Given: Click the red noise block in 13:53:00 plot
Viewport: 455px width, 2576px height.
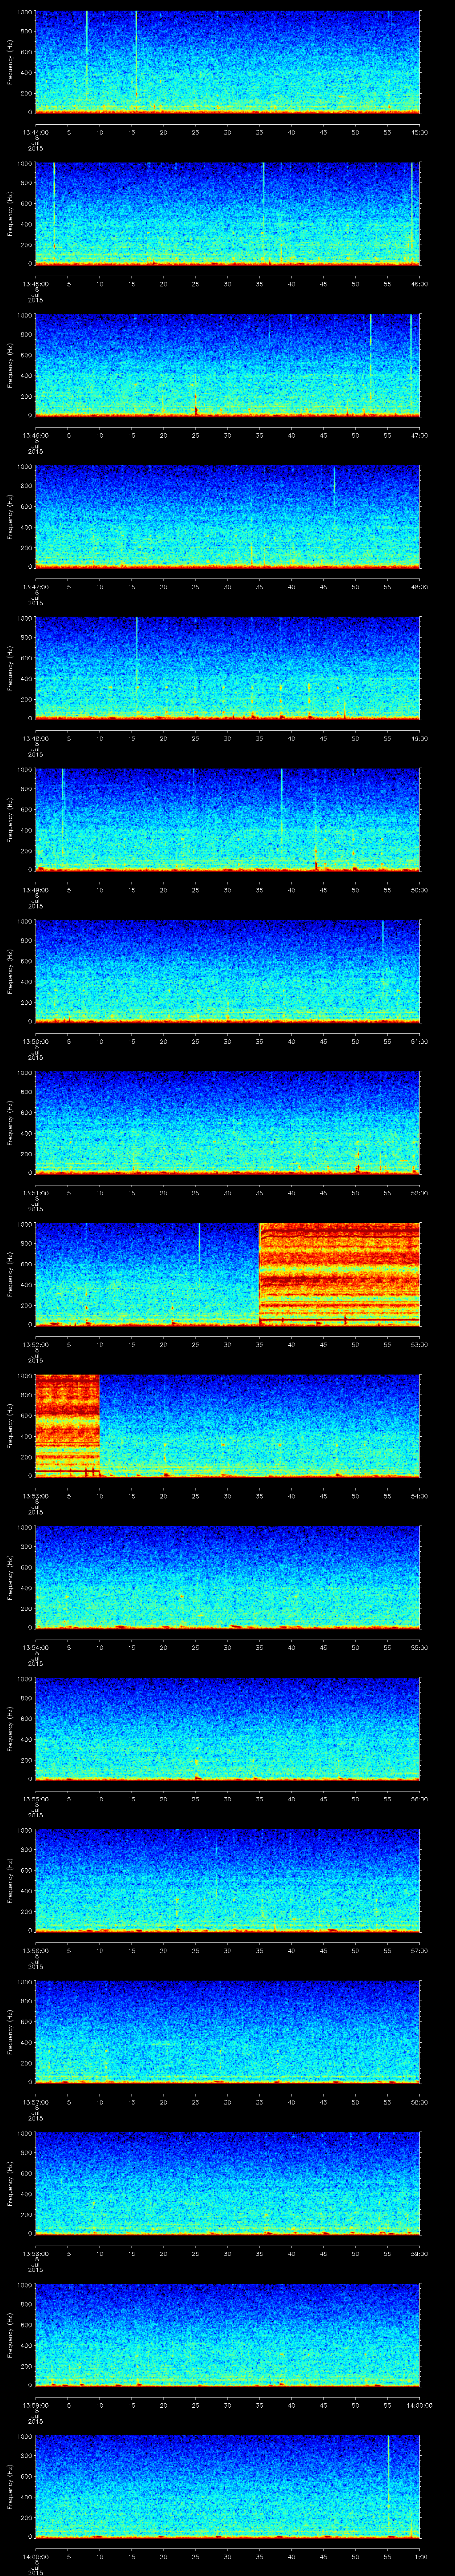Looking at the screenshot, I should pos(67,1425).
